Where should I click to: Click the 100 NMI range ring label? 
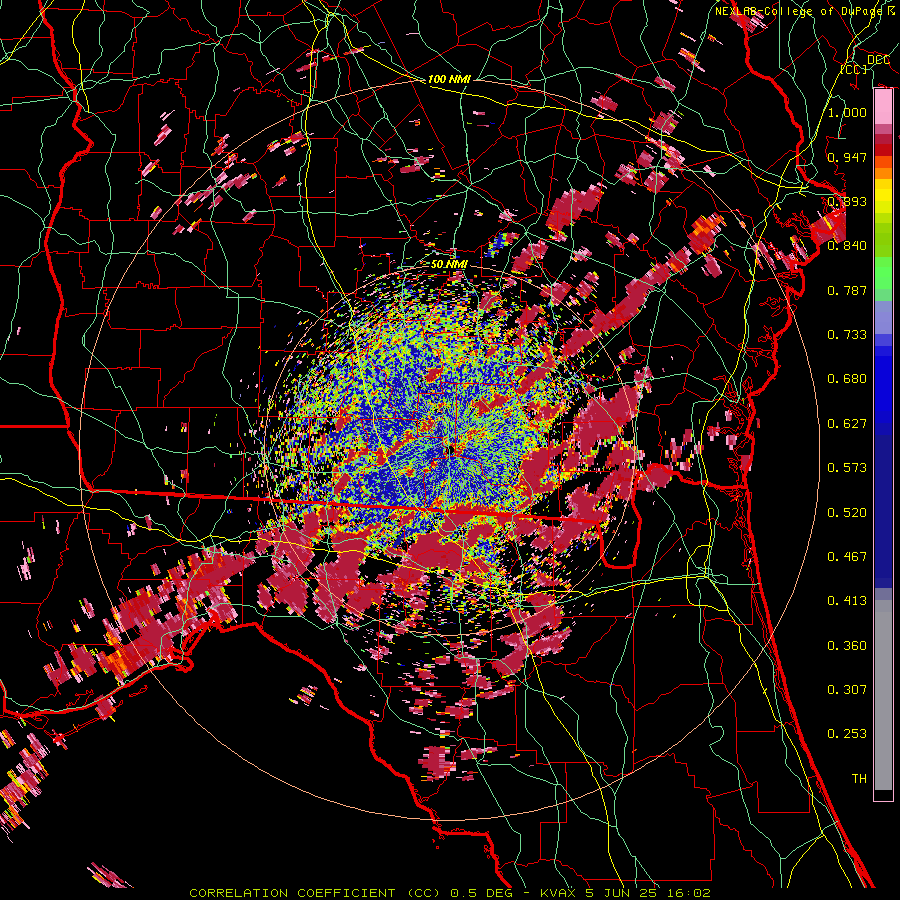click(x=449, y=79)
